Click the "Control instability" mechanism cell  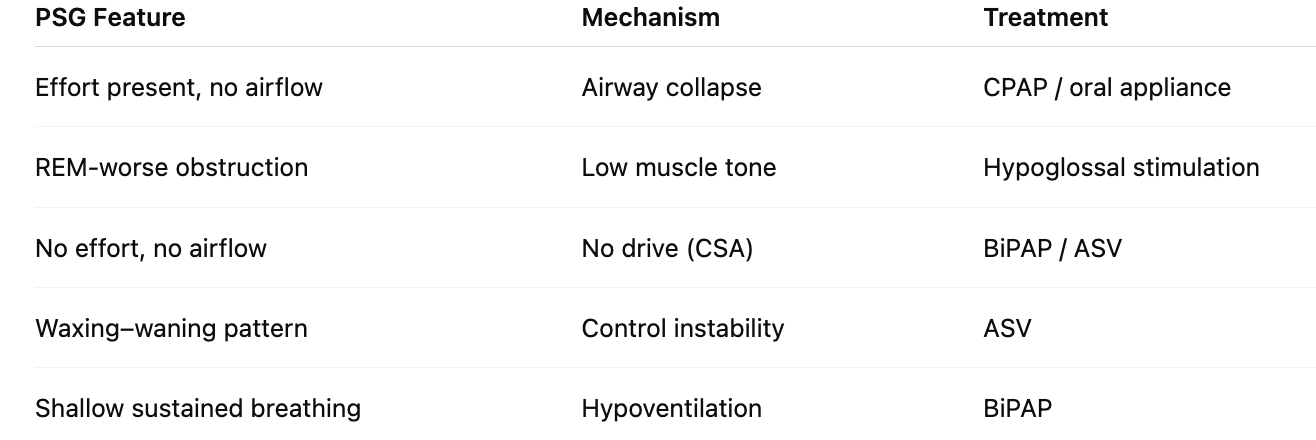pos(683,328)
